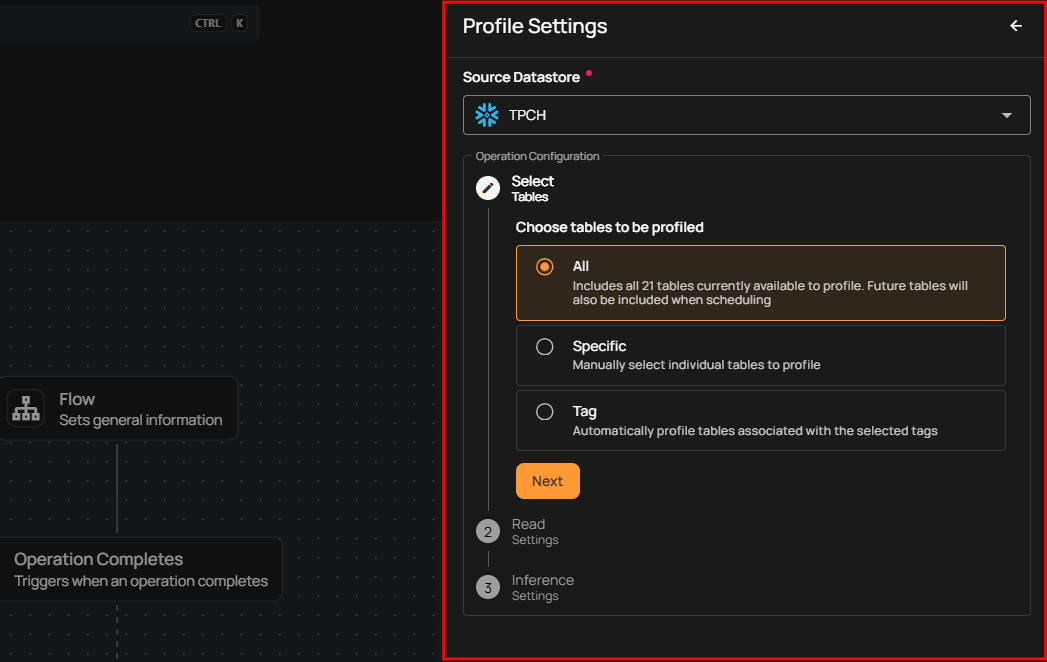Image resolution: width=1047 pixels, height=662 pixels.
Task: Select the Operation Completes trigger node
Action: pyautogui.click(x=140, y=569)
